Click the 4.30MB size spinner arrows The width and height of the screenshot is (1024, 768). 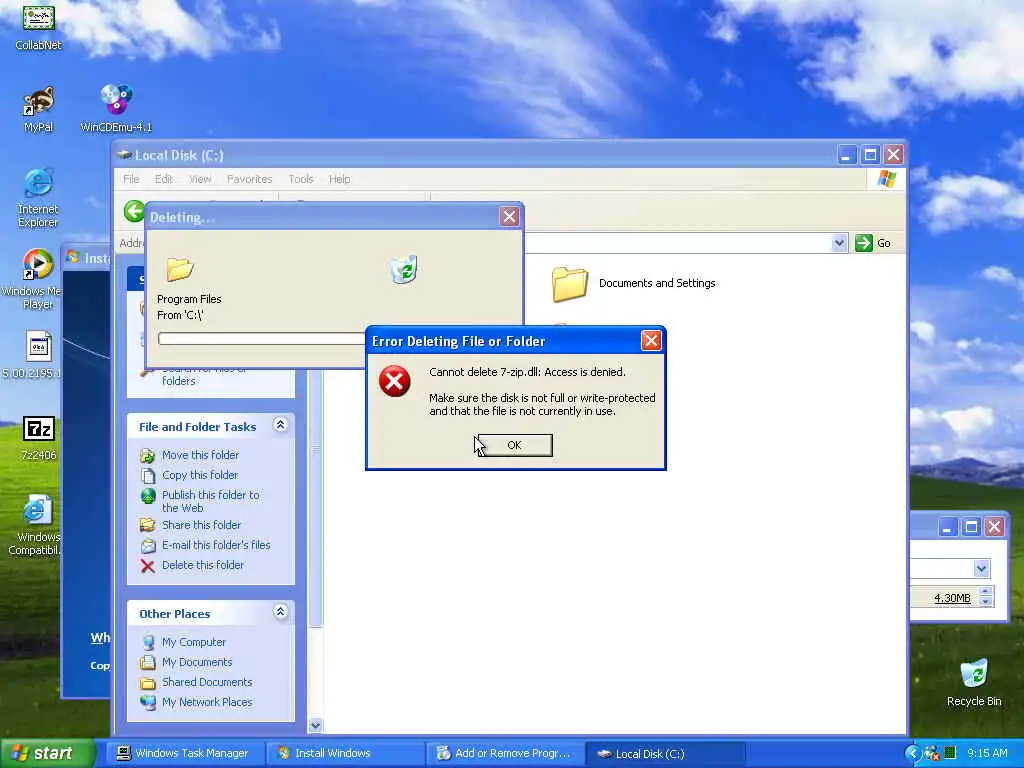pyautogui.click(x=986, y=596)
